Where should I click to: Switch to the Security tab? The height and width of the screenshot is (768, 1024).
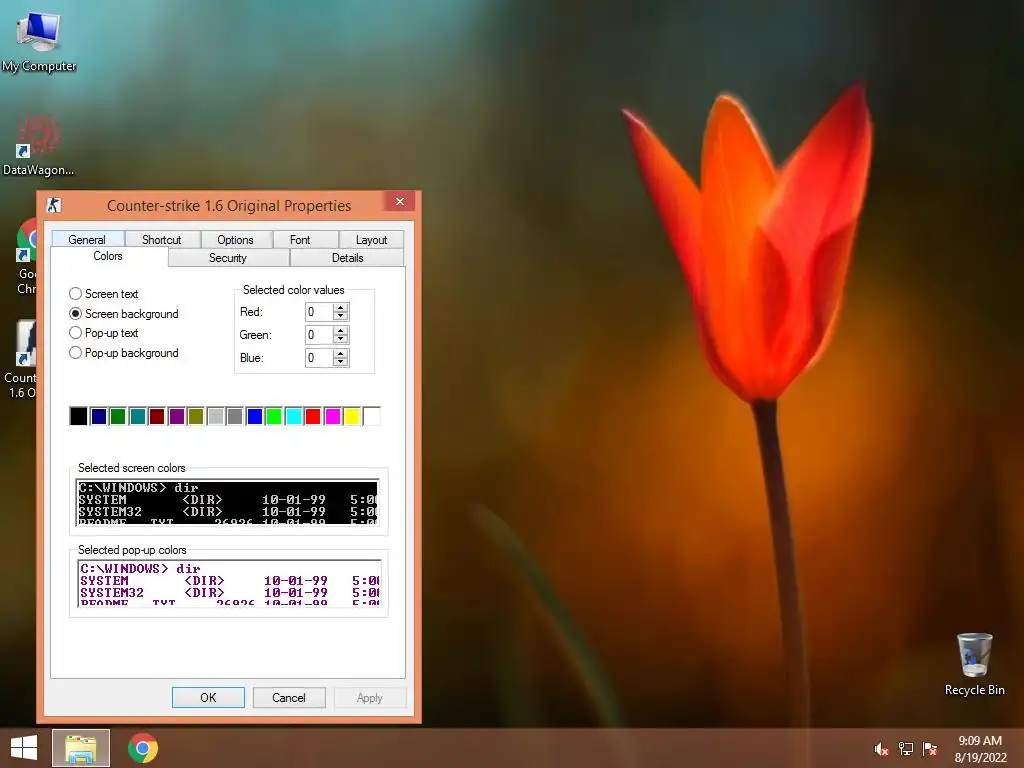click(x=228, y=258)
